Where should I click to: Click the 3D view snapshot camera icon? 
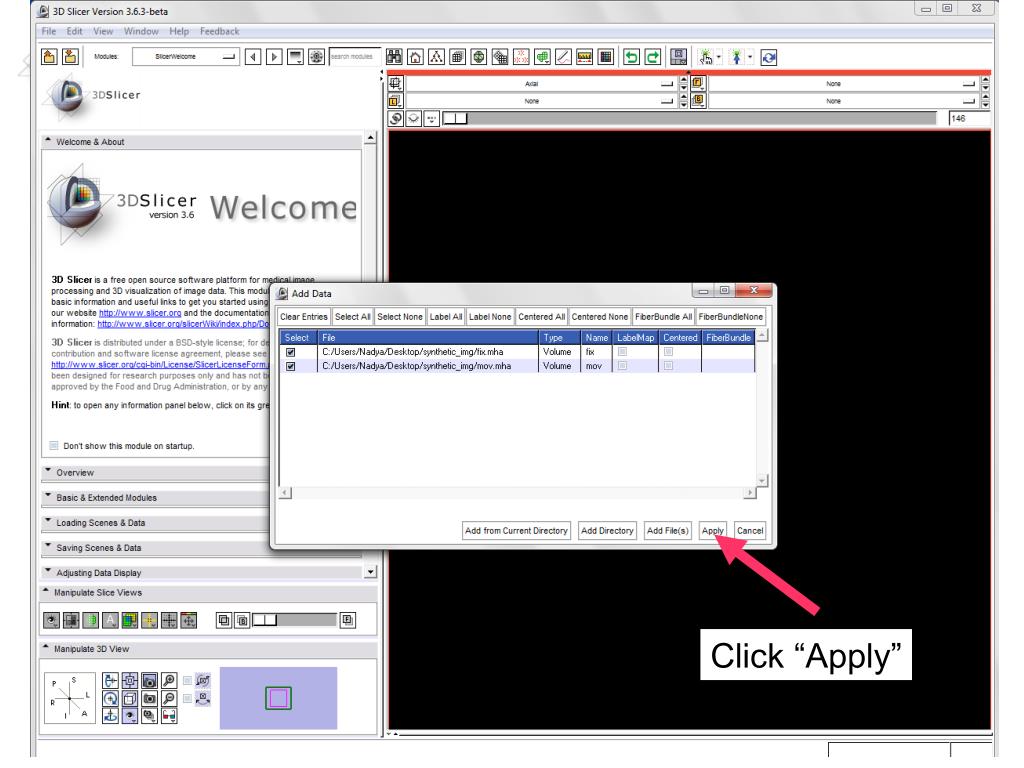pyautogui.click(x=150, y=680)
